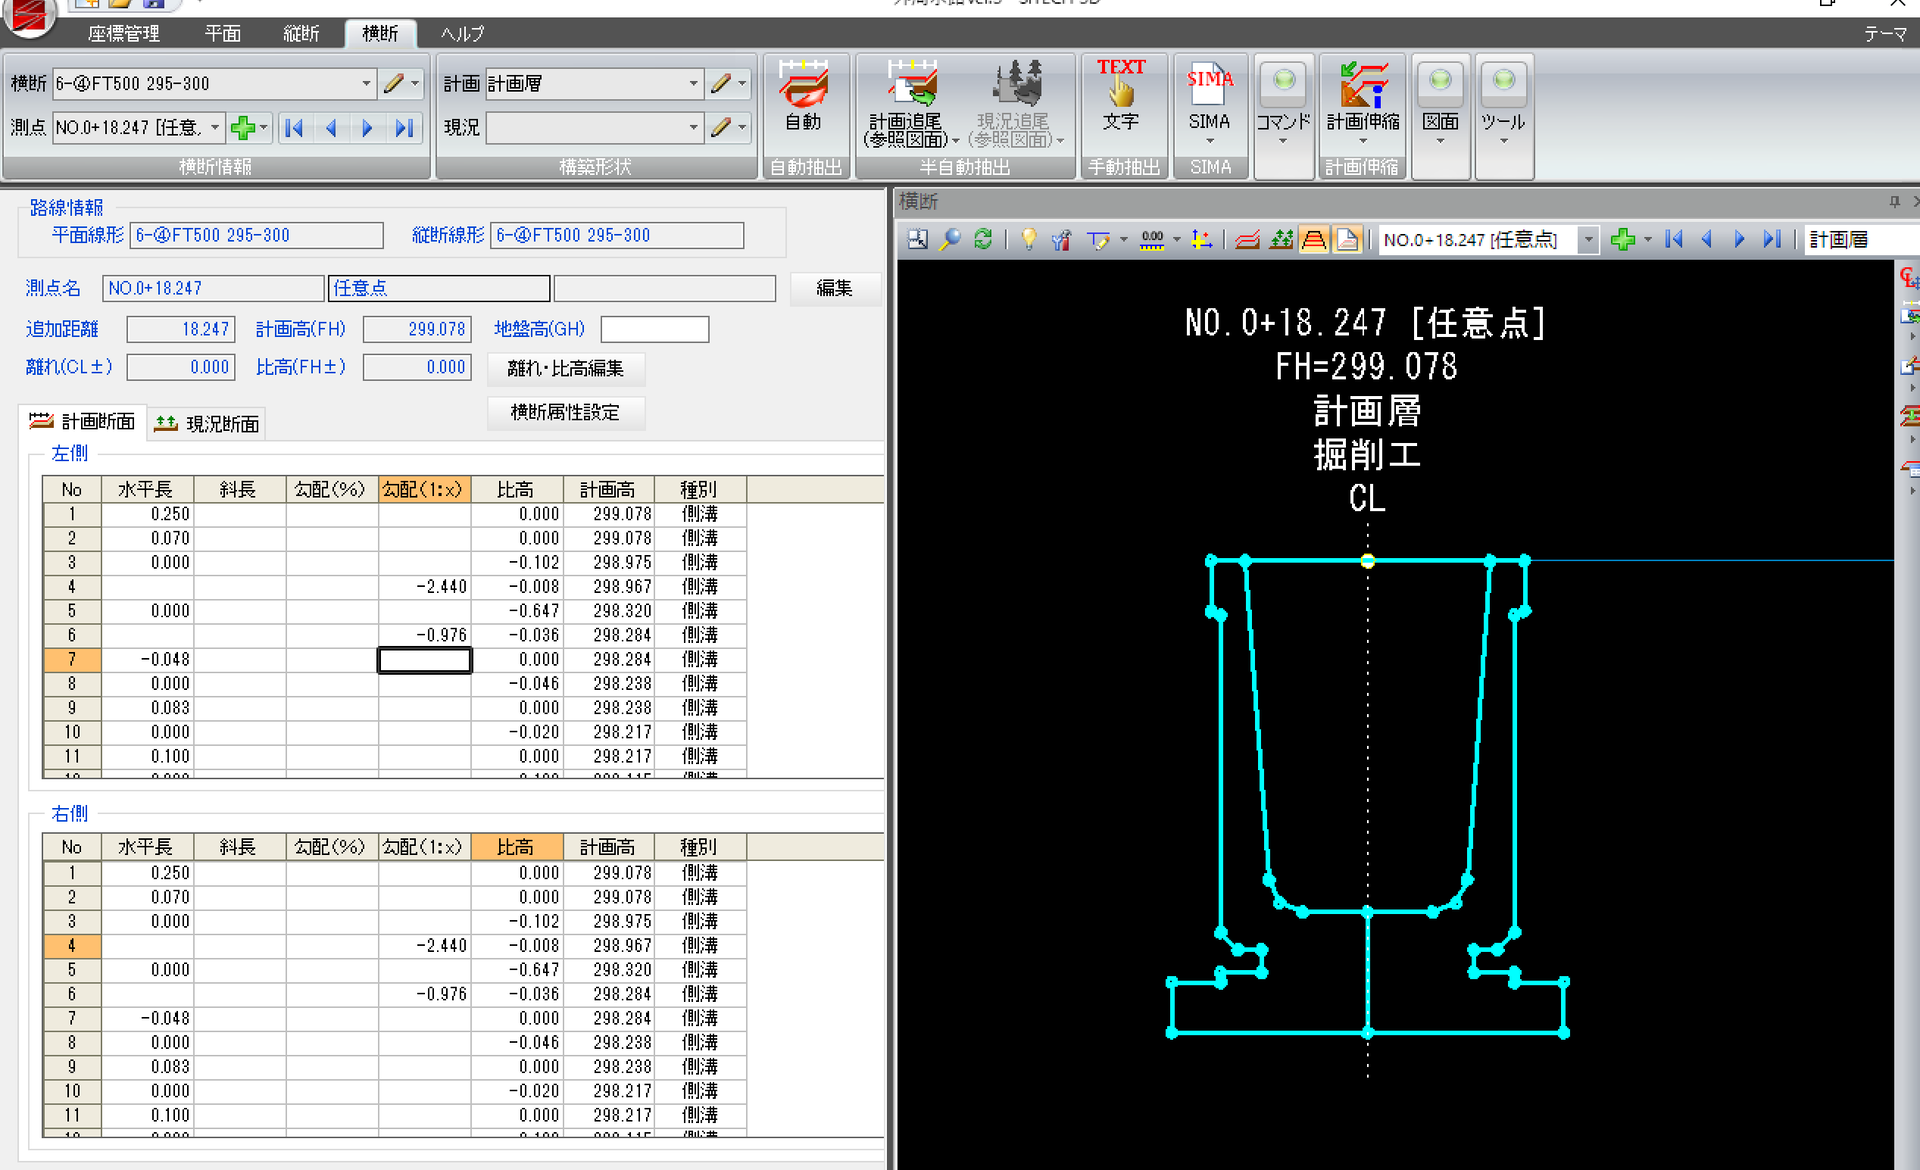Open station dropdown NO.0+18.247 in 横断 panel
This screenshot has width=1920, height=1170.
point(1588,240)
